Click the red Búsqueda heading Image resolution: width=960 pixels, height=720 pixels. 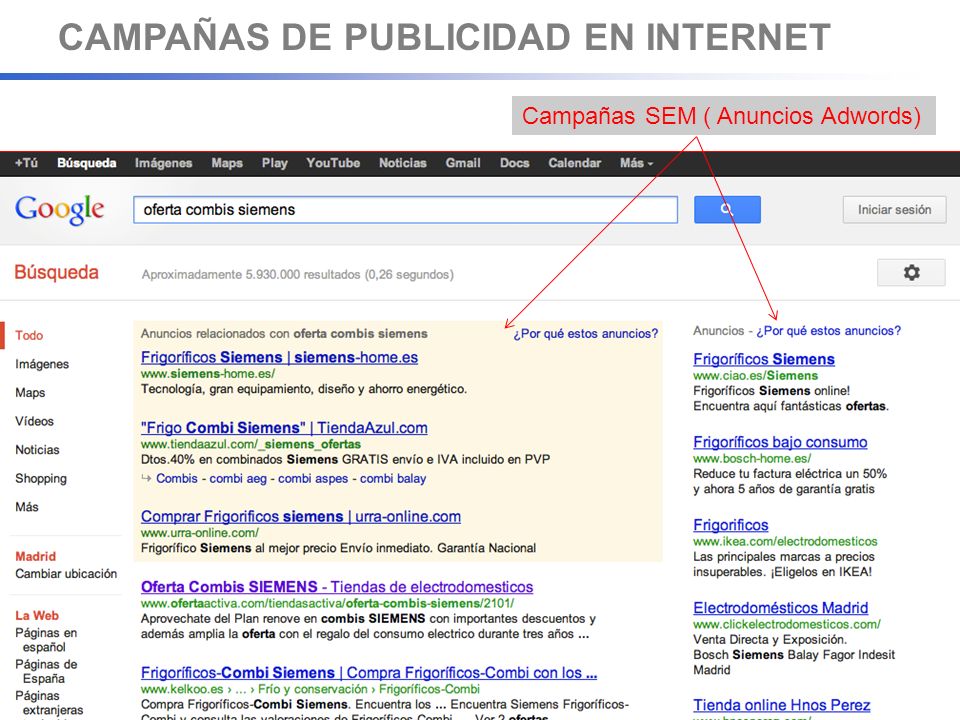tap(56, 272)
